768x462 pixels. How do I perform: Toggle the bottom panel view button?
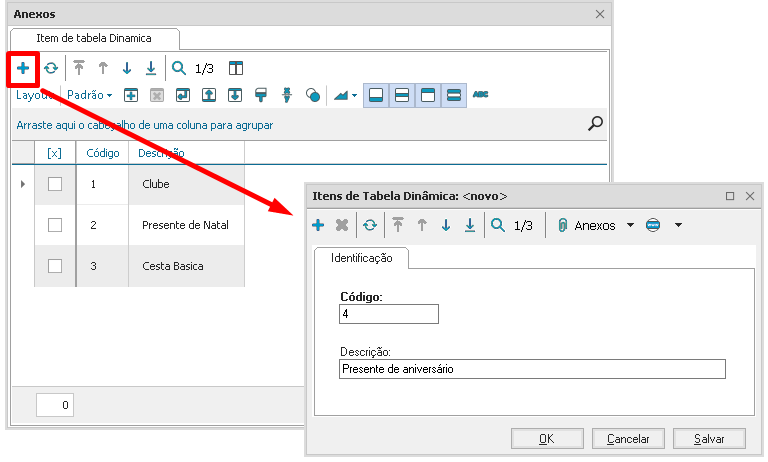pyautogui.click(x=376, y=95)
